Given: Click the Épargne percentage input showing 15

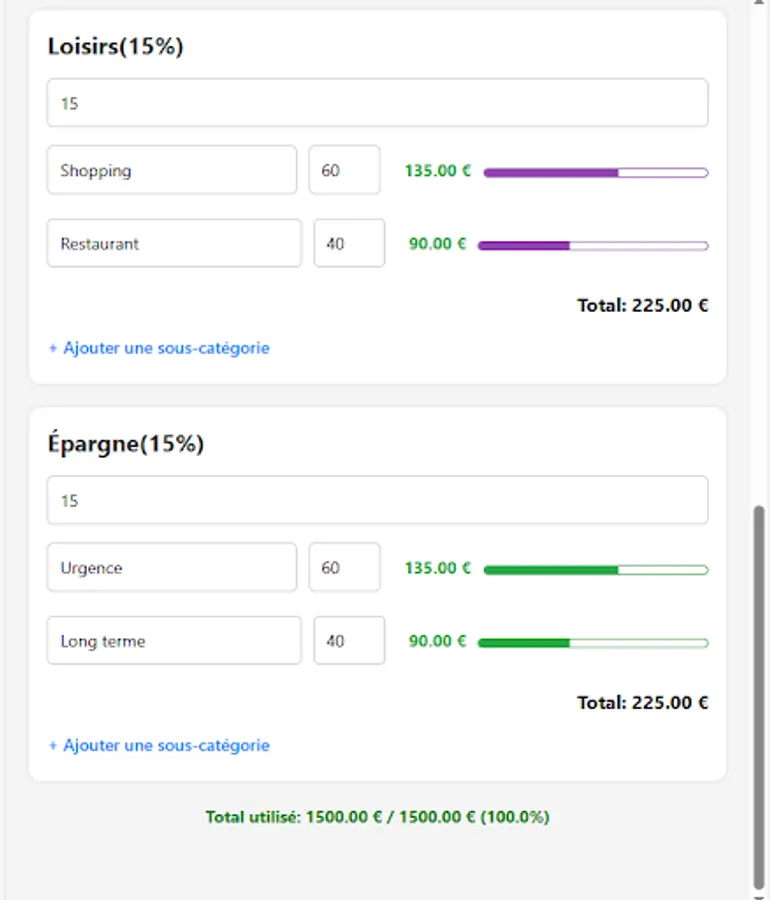Looking at the screenshot, I should coord(377,499).
